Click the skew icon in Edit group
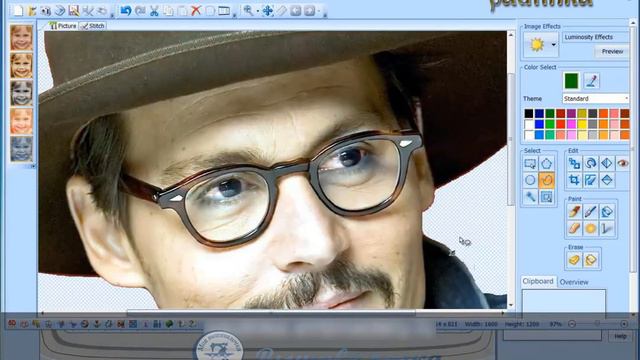 pyautogui.click(x=590, y=180)
